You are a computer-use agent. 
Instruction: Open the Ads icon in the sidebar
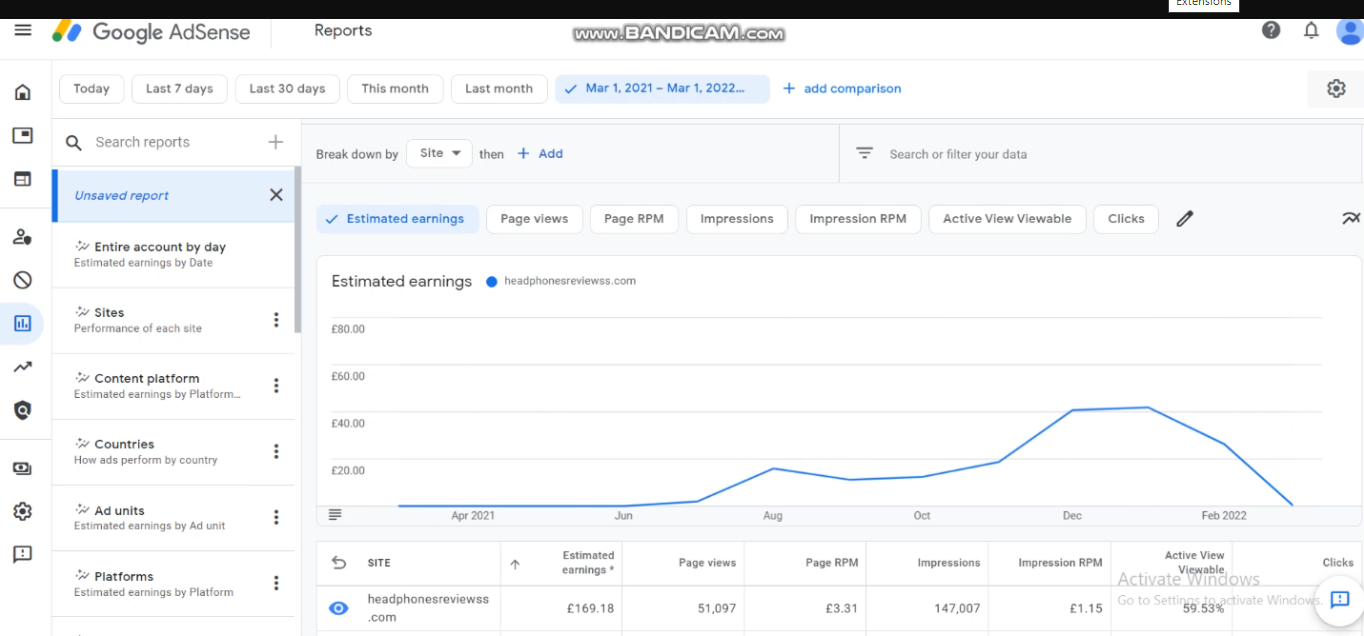pos(22,136)
